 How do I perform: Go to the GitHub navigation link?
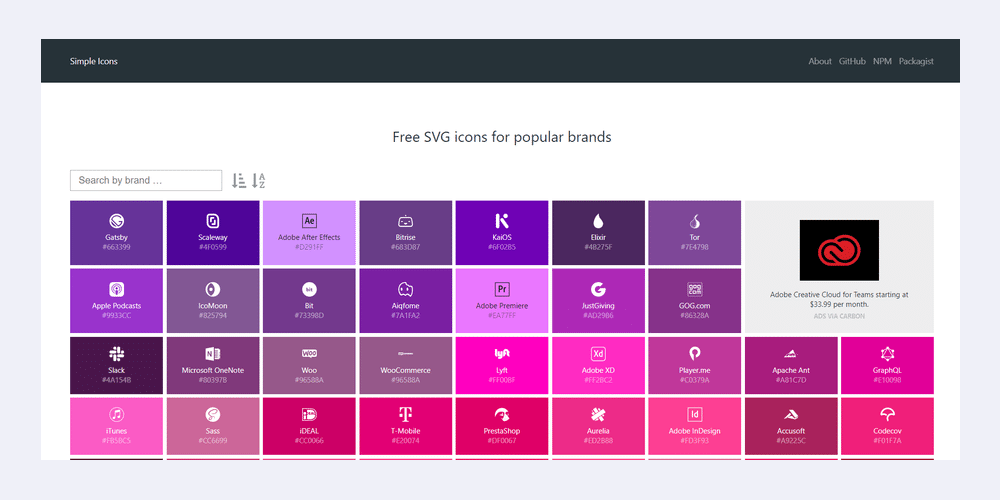[x=852, y=61]
